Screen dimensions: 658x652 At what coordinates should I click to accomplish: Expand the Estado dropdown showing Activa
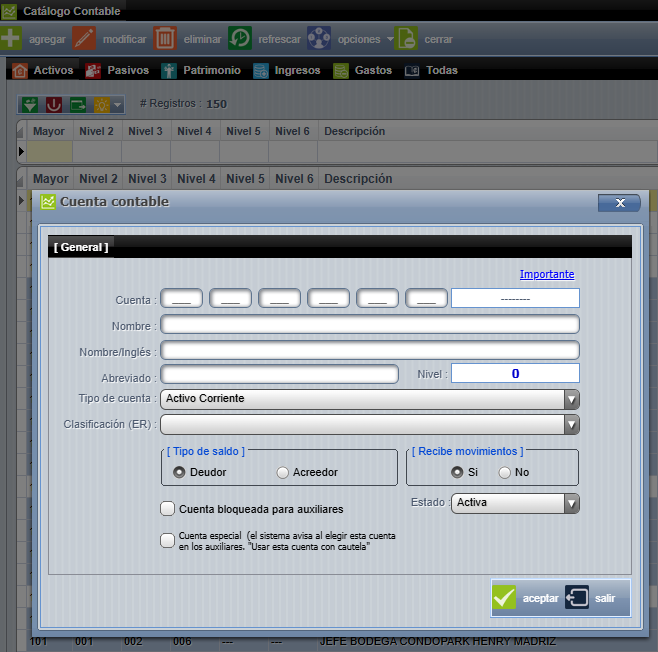point(571,503)
